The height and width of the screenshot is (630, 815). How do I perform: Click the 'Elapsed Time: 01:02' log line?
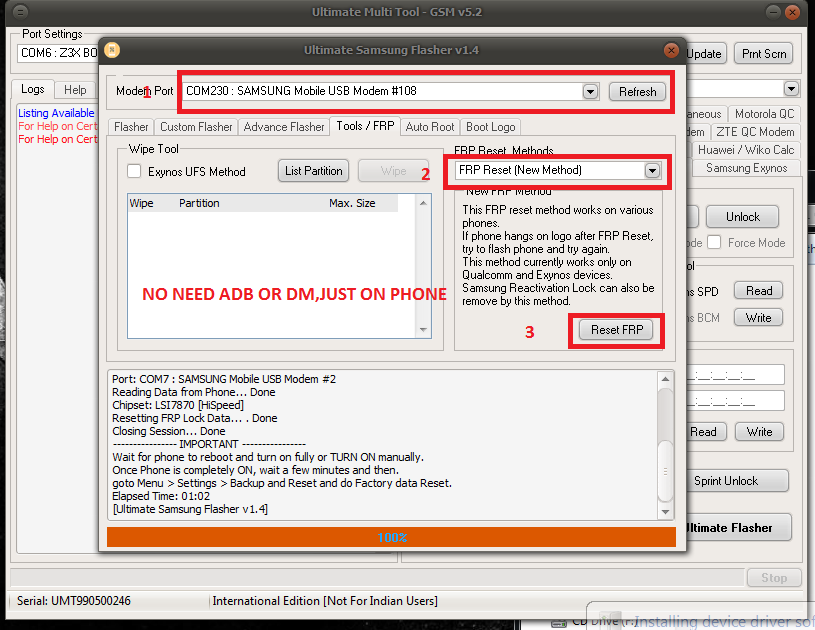[x=161, y=496]
